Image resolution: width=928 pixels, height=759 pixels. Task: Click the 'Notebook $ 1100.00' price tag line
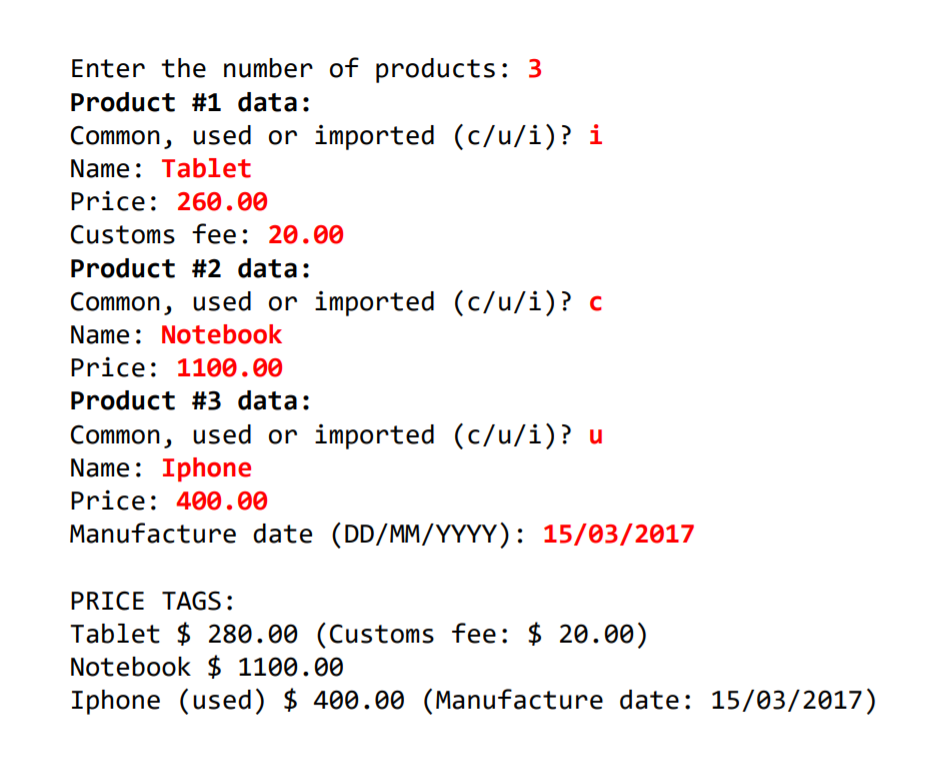[207, 668]
